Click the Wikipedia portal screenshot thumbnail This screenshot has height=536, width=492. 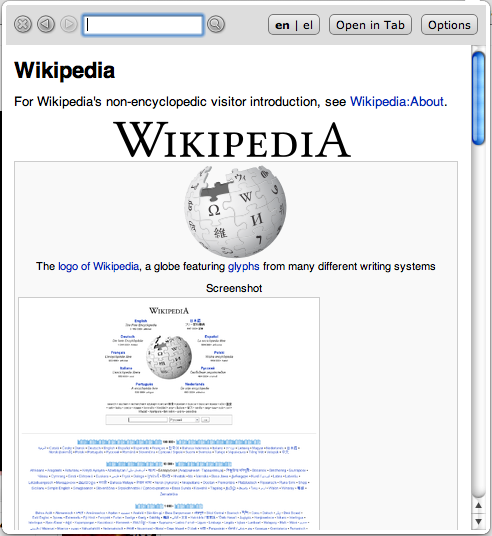click(x=169, y=414)
